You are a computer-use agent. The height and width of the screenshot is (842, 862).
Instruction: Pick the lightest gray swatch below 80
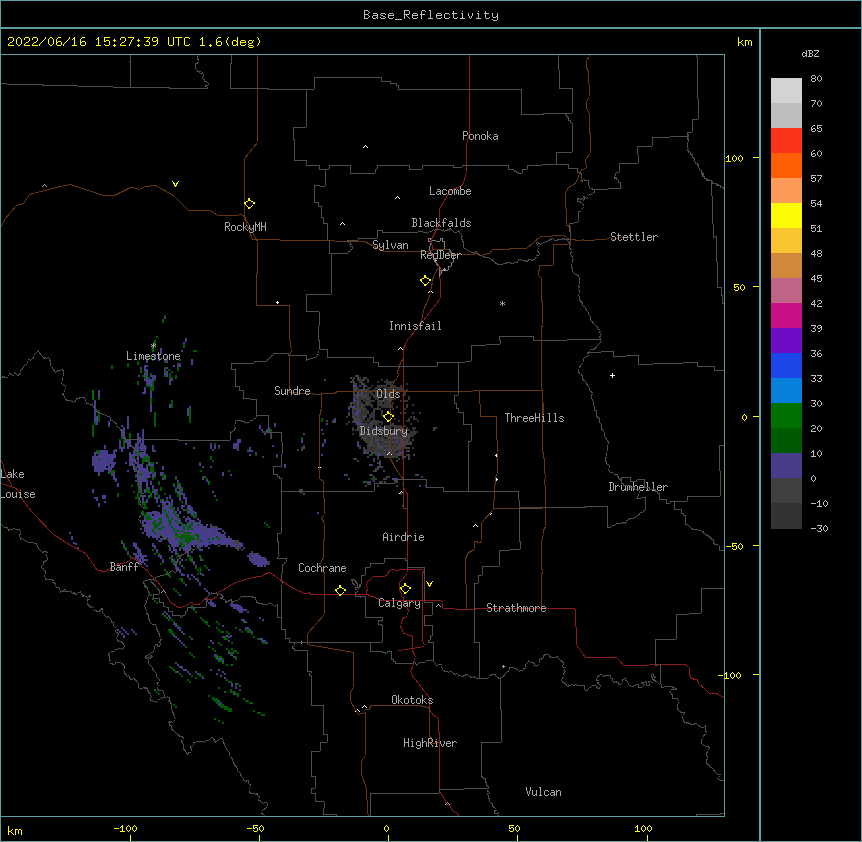tap(786, 91)
